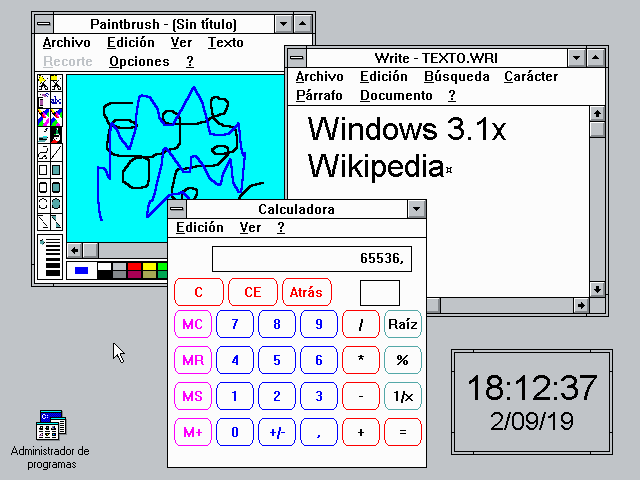Viewport: 640px width, 480px height.
Task: Click the Raíz square root button
Action: [x=402, y=324]
